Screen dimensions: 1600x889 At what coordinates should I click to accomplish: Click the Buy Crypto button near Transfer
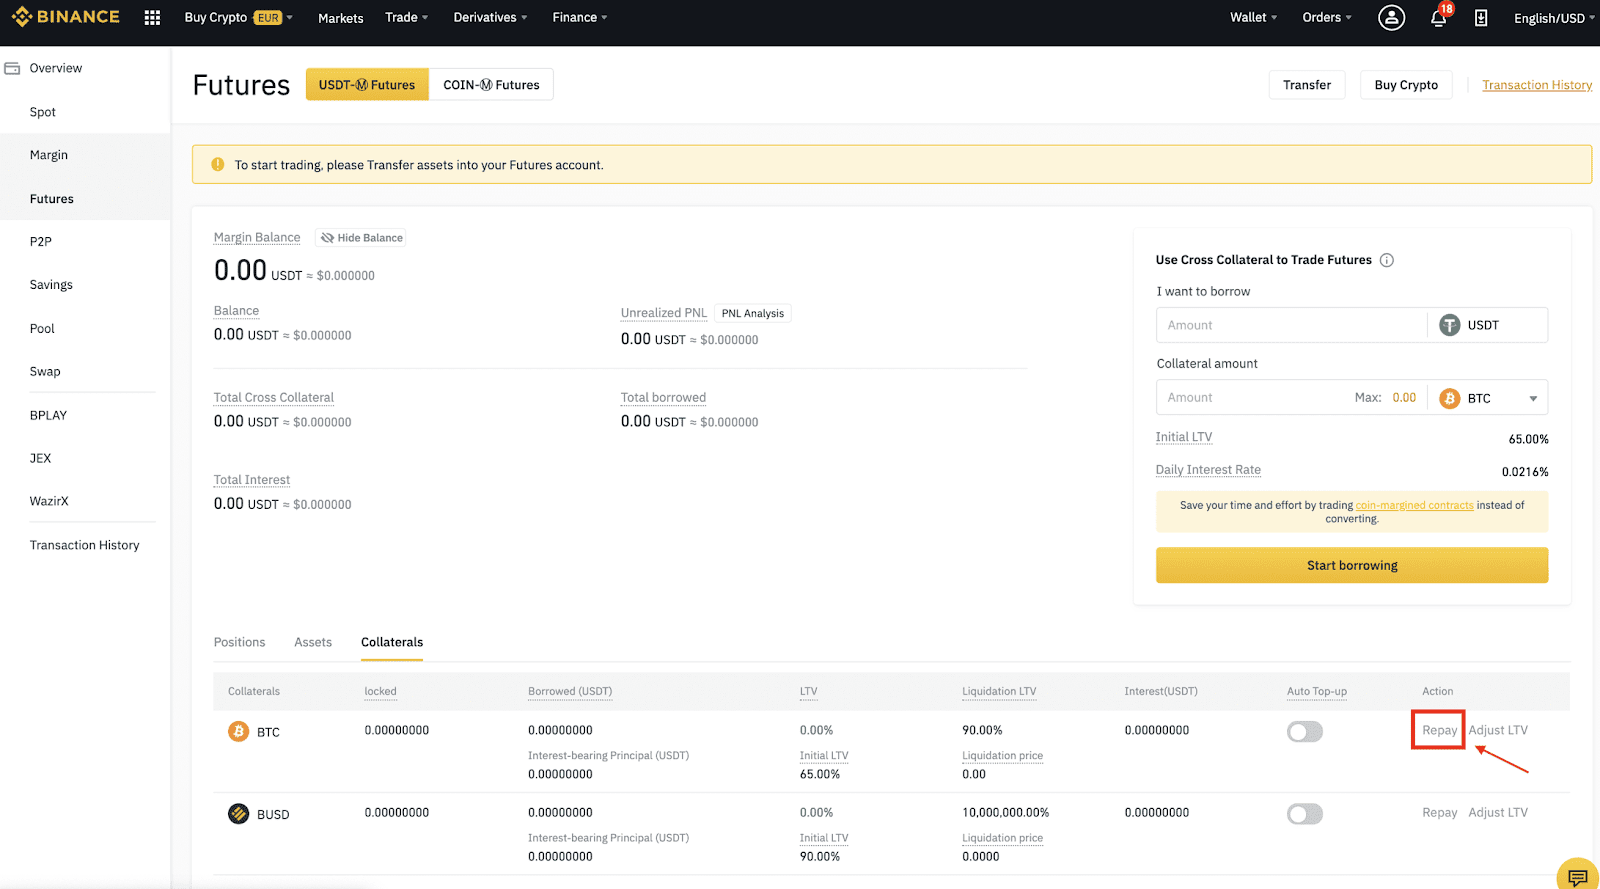pyautogui.click(x=1406, y=85)
